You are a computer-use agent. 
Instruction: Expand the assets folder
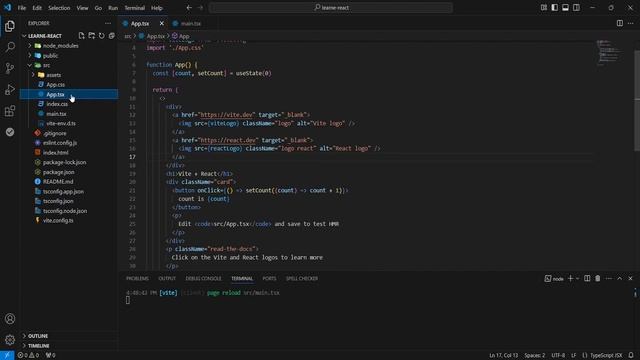point(33,75)
